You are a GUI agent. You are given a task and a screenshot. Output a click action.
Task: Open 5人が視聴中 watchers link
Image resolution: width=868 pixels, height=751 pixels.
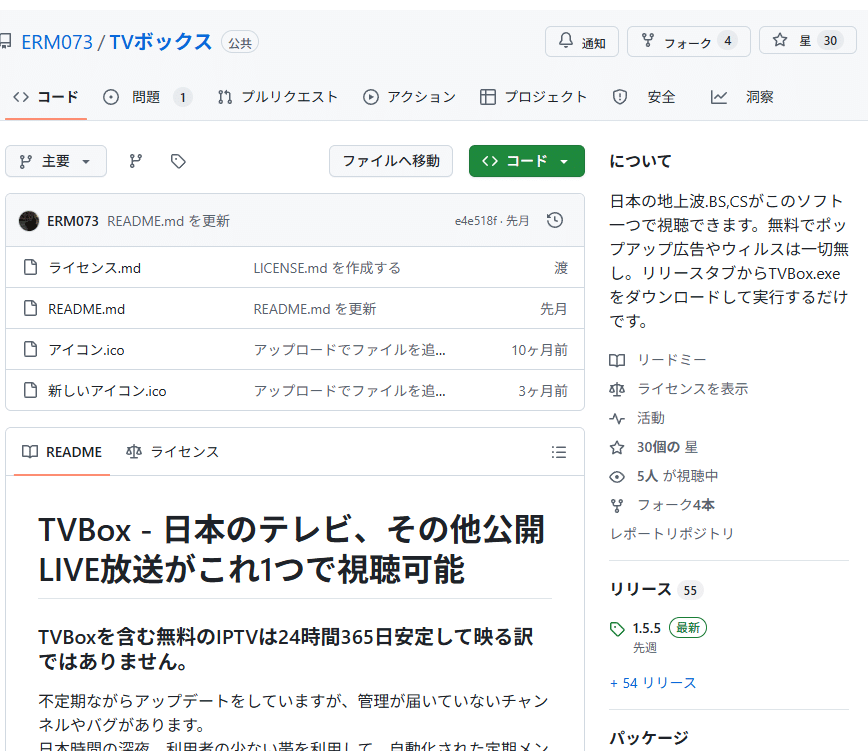click(677, 476)
